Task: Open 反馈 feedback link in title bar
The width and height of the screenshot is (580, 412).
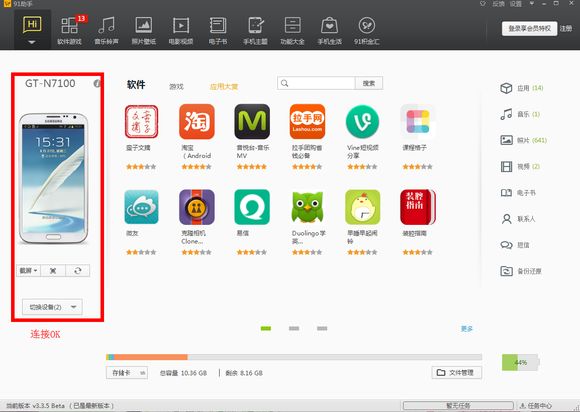Action: coord(498,4)
